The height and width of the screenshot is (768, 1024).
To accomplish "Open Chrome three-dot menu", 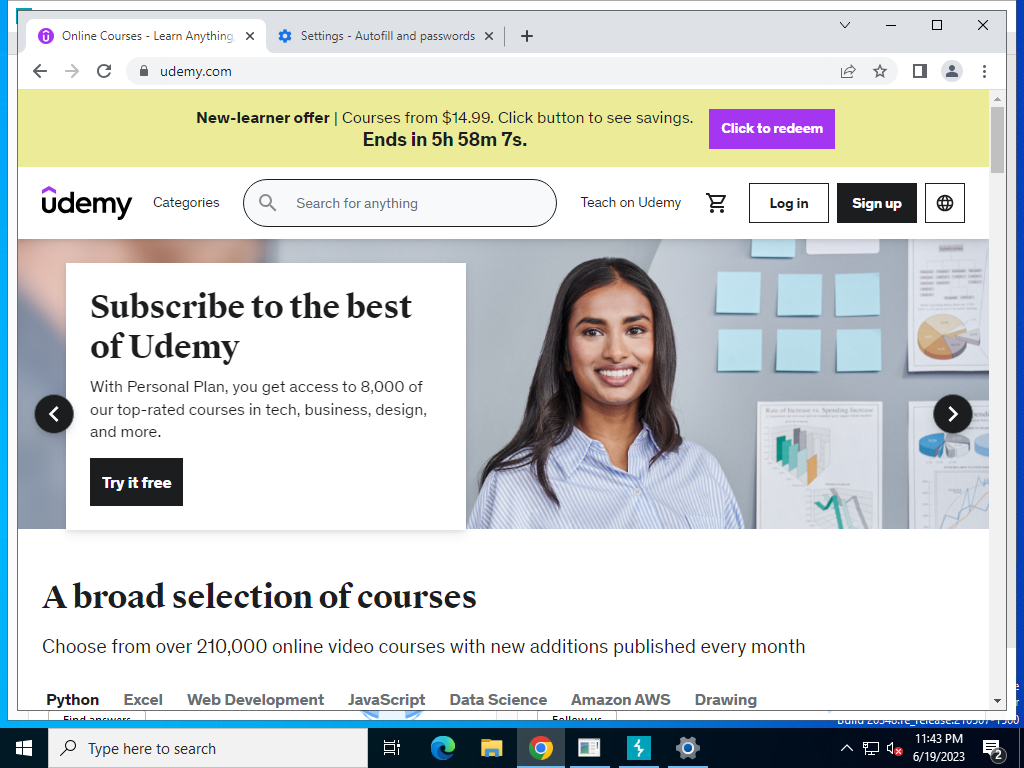I will [984, 71].
